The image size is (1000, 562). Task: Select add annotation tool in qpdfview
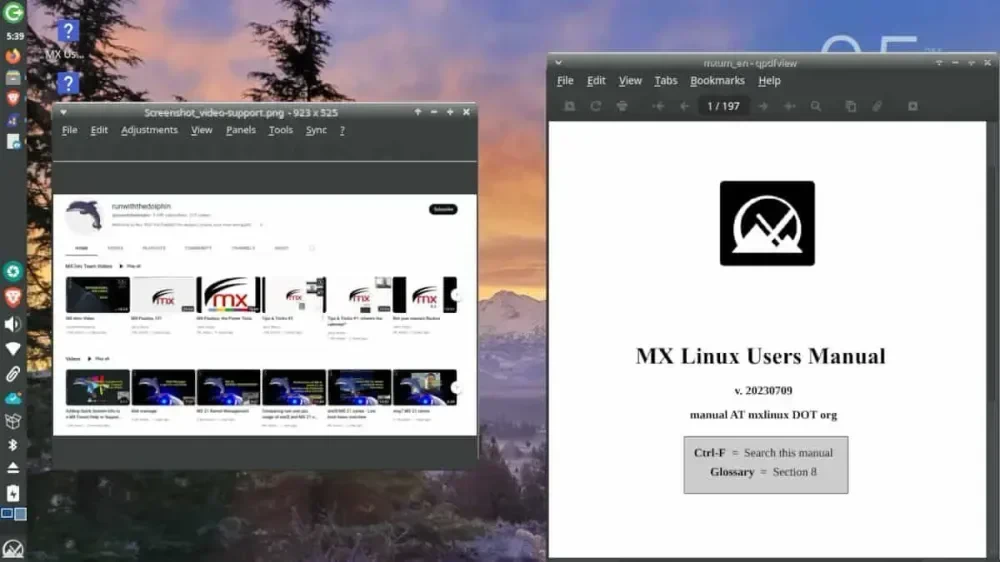click(877, 107)
